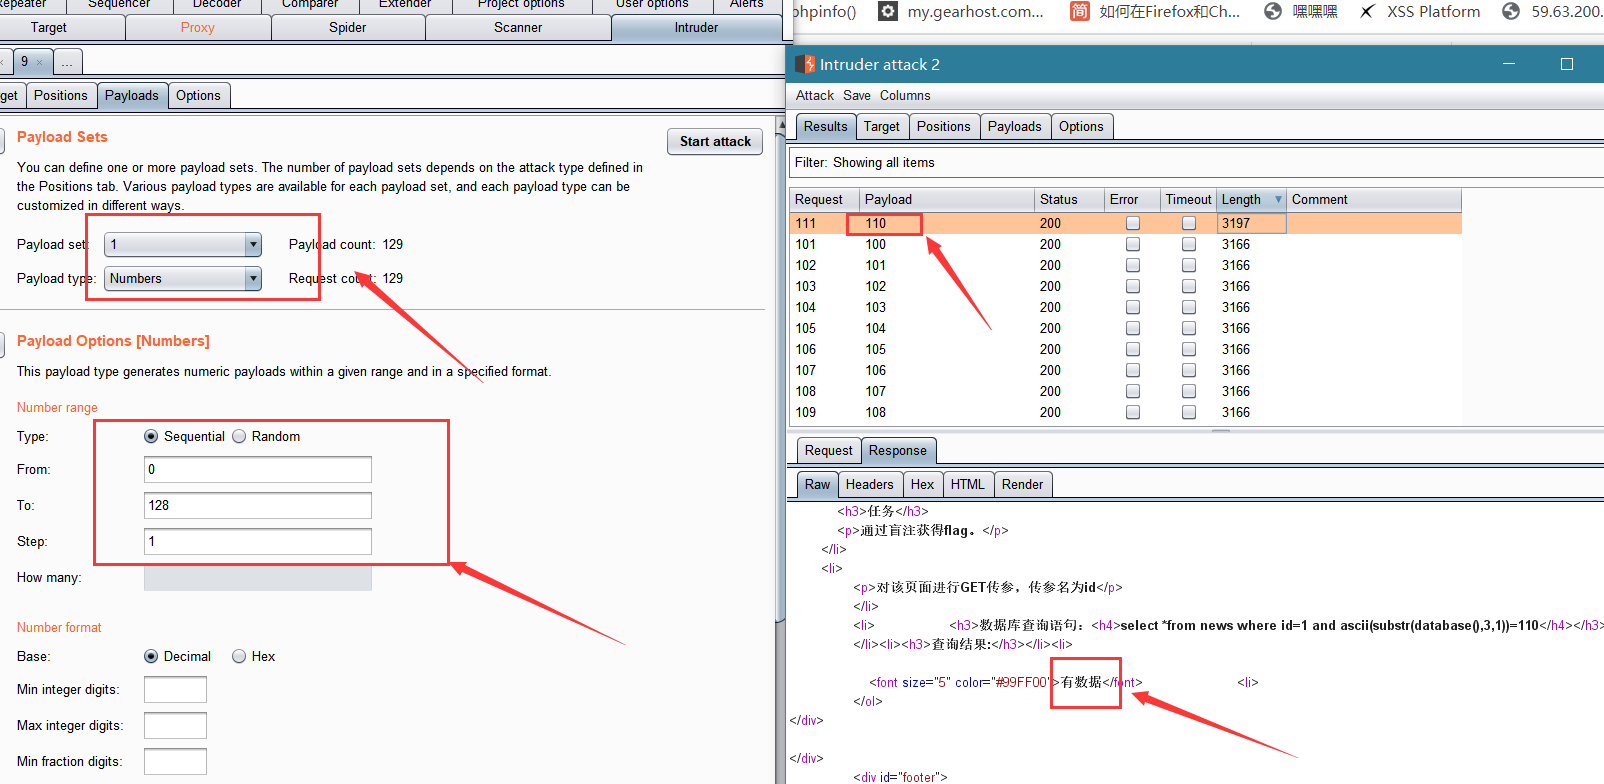
Task: Select the Random number type radio
Action: pyautogui.click(x=239, y=436)
